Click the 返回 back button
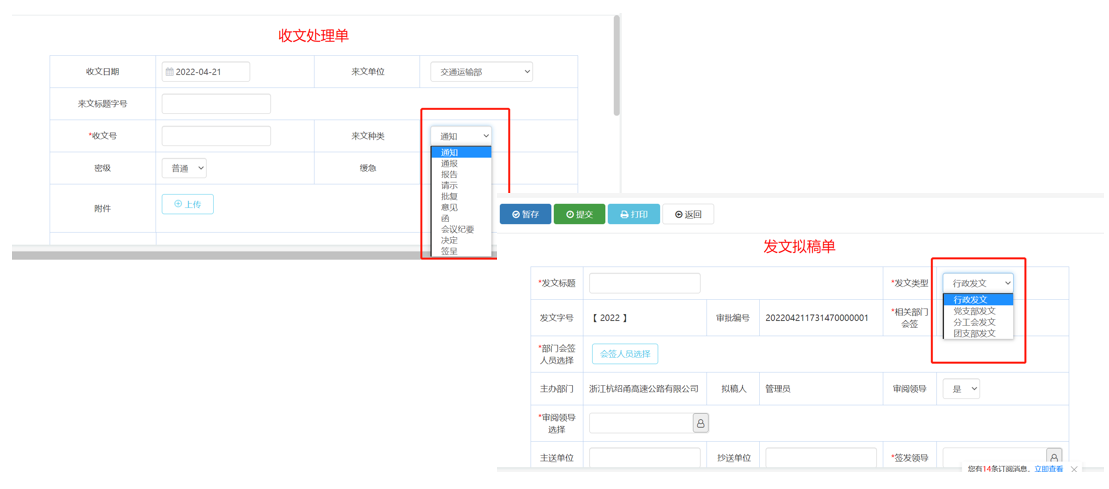The width and height of the screenshot is (1109, 489). (688, 214)
